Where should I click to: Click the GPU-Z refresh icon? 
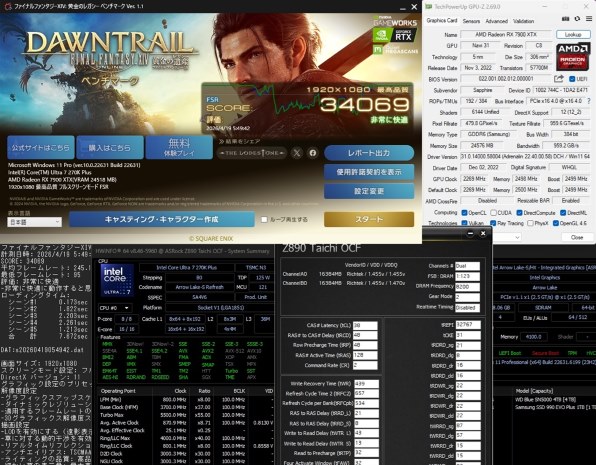(x=577, y=19)
